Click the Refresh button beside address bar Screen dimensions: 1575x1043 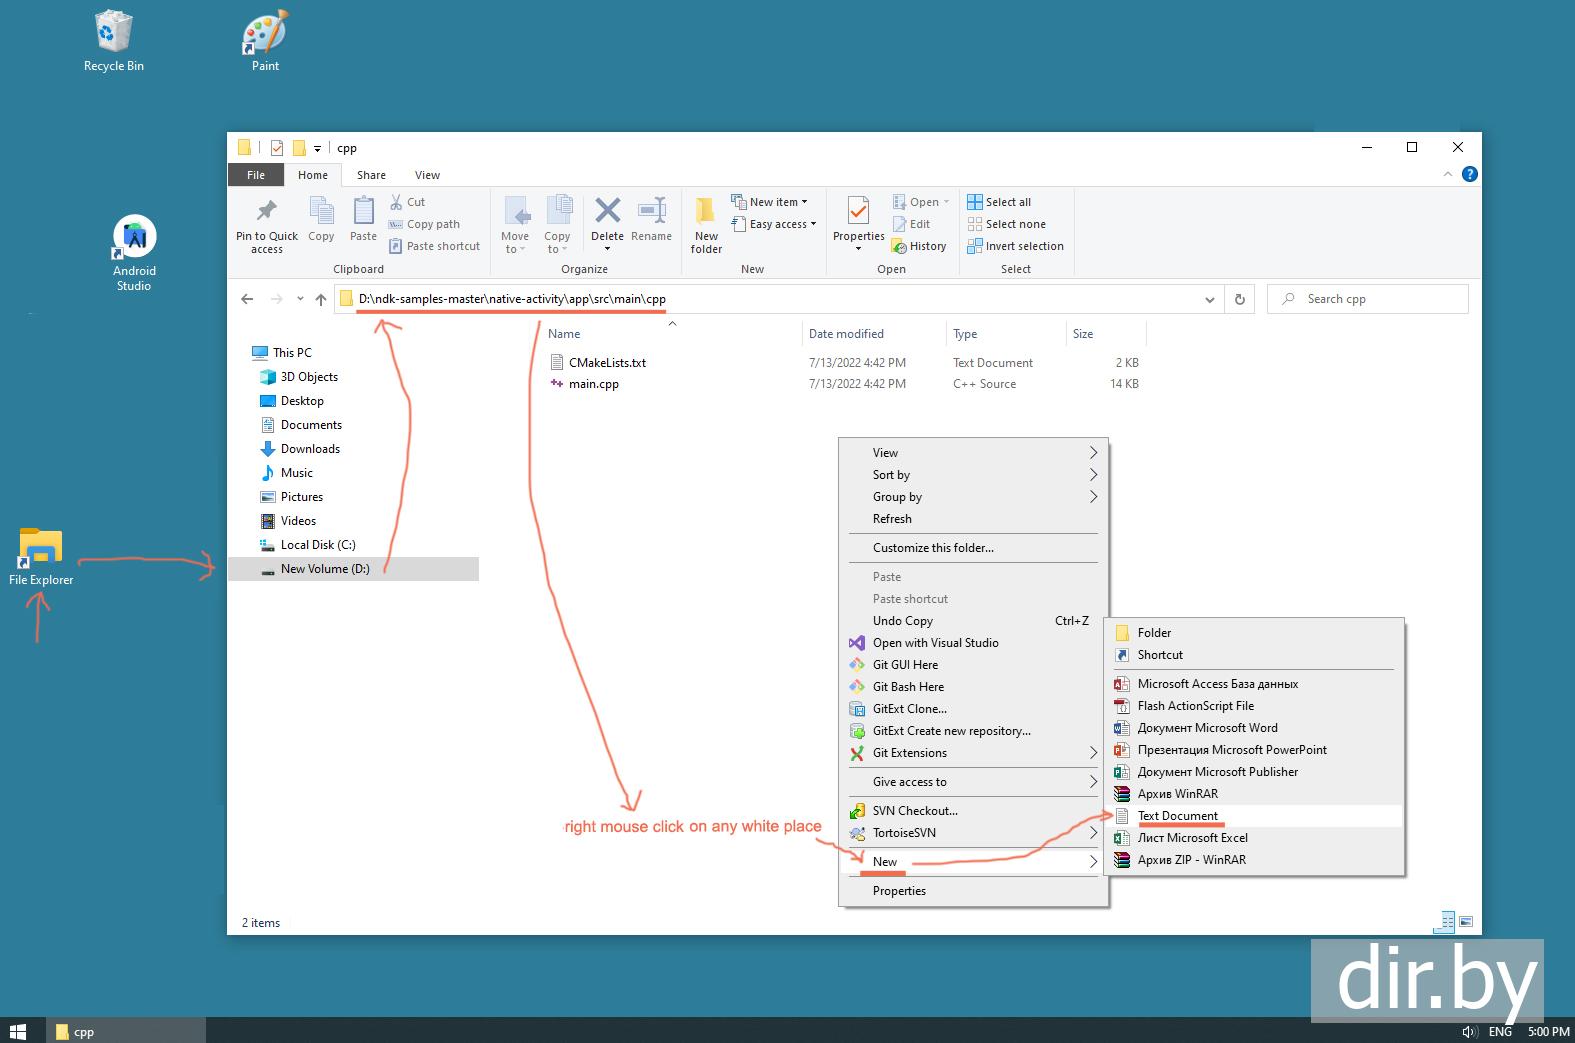point(1240,299)
